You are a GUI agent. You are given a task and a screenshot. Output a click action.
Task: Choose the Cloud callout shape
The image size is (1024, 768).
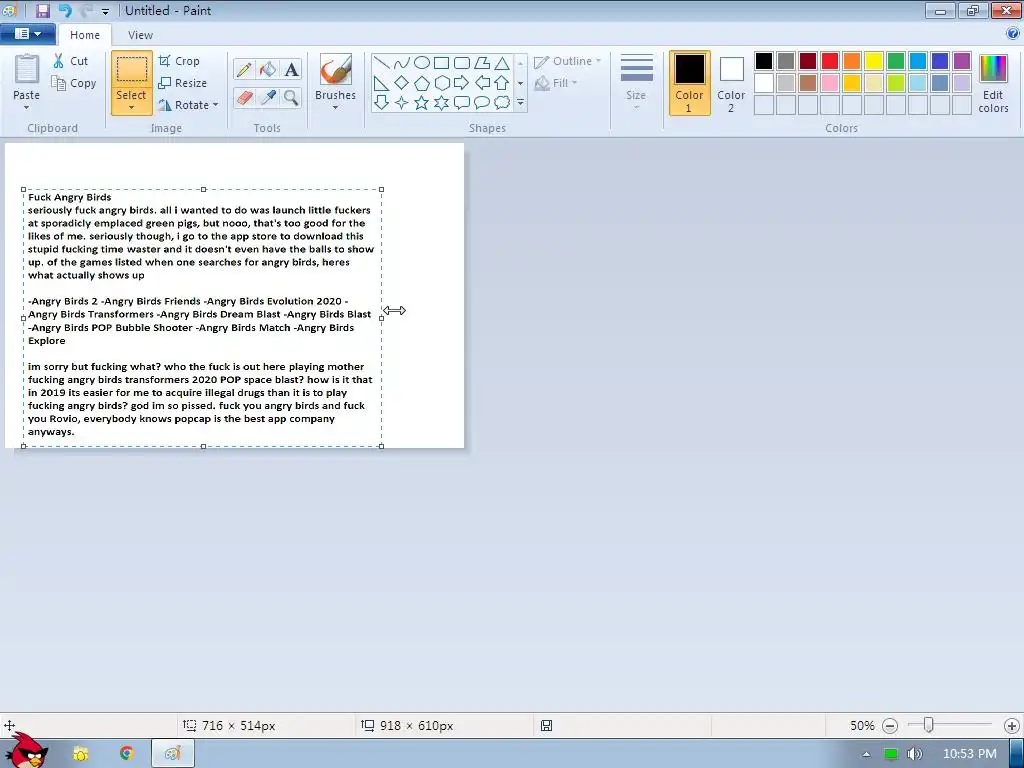coord(502,103)
